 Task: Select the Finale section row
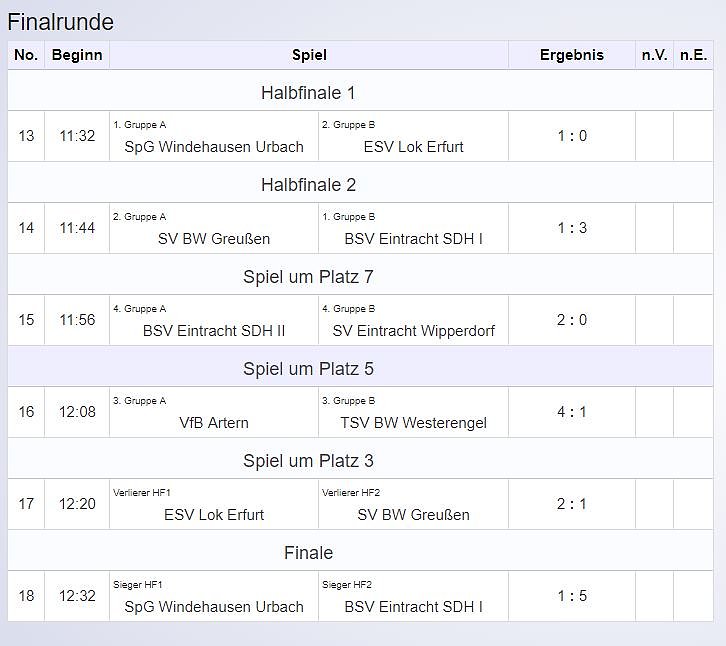pyautogui.click(x=308, y=553)
